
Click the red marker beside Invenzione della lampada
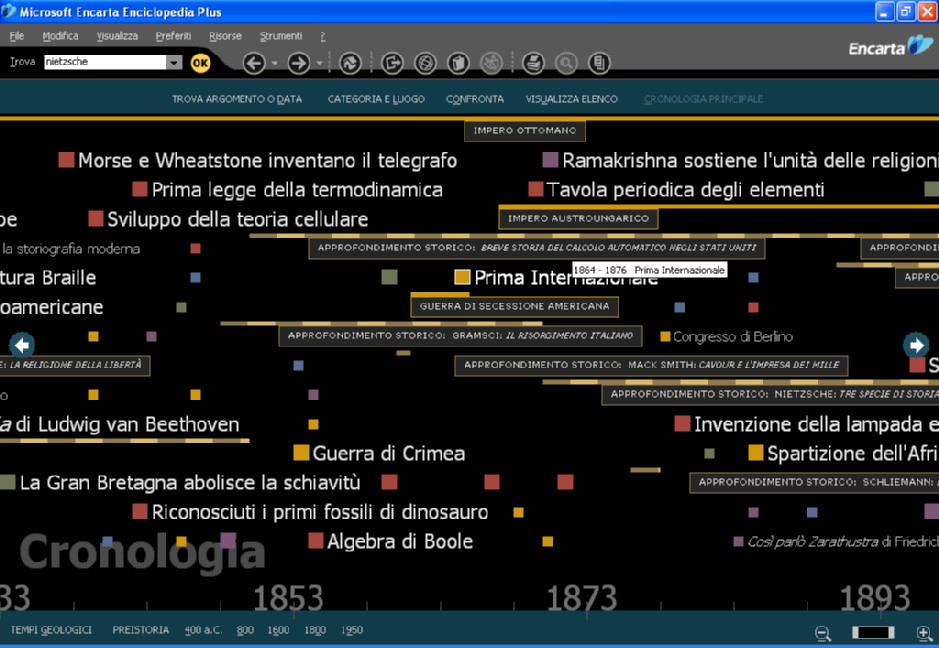pos(683,424)
